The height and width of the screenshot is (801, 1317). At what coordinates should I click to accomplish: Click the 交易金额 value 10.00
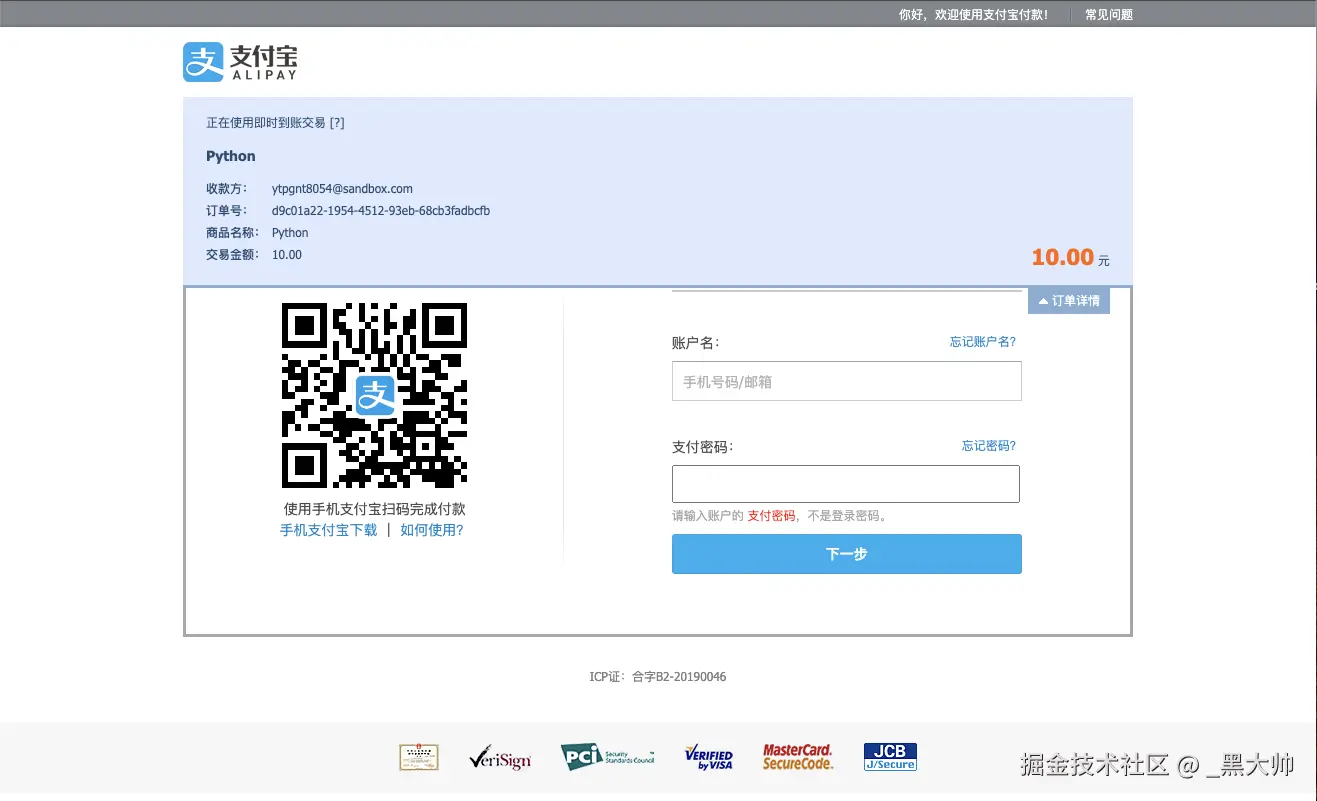(x=287, y=255)
